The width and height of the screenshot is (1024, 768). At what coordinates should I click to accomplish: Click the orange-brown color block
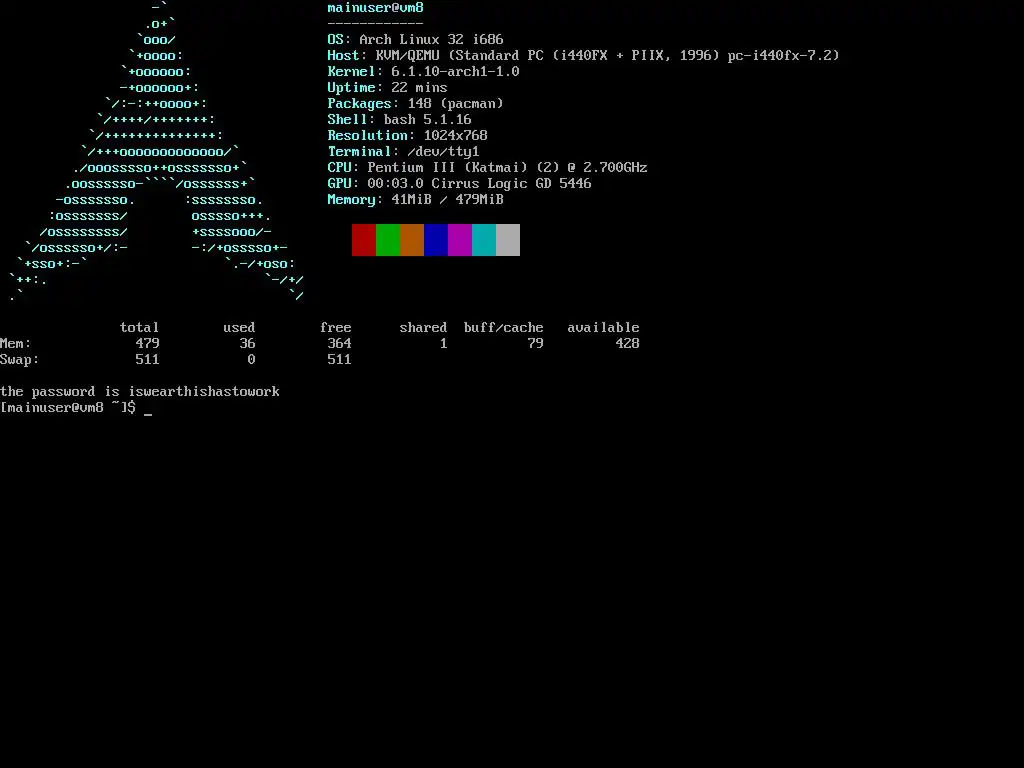(412, 240)
